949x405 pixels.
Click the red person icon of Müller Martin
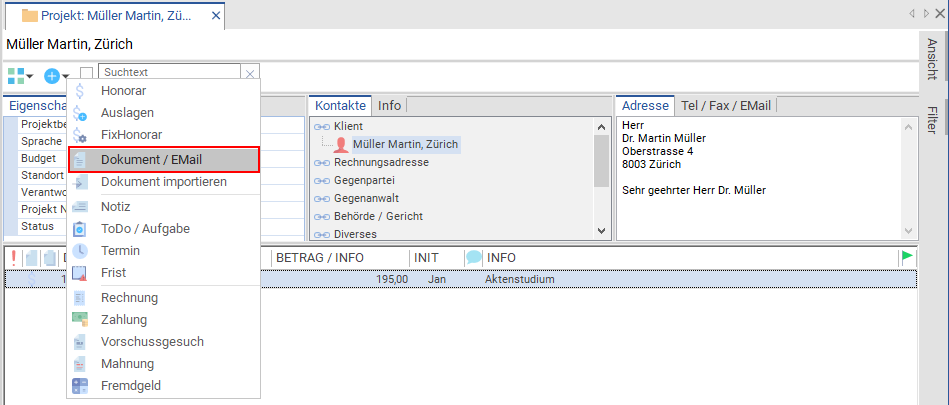click(x=342, y=145)
